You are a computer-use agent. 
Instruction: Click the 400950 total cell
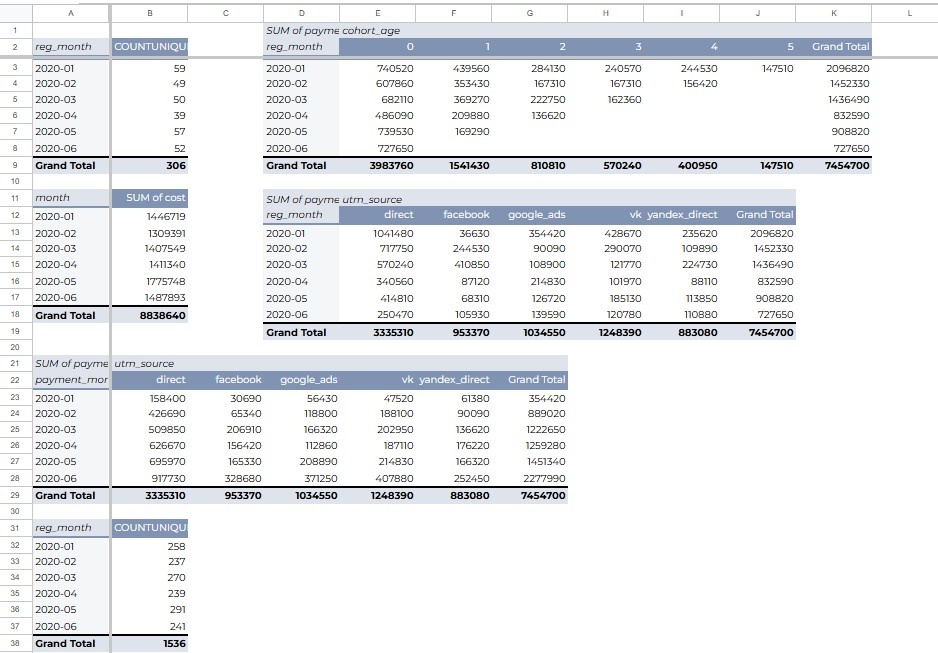pos(681,166)
